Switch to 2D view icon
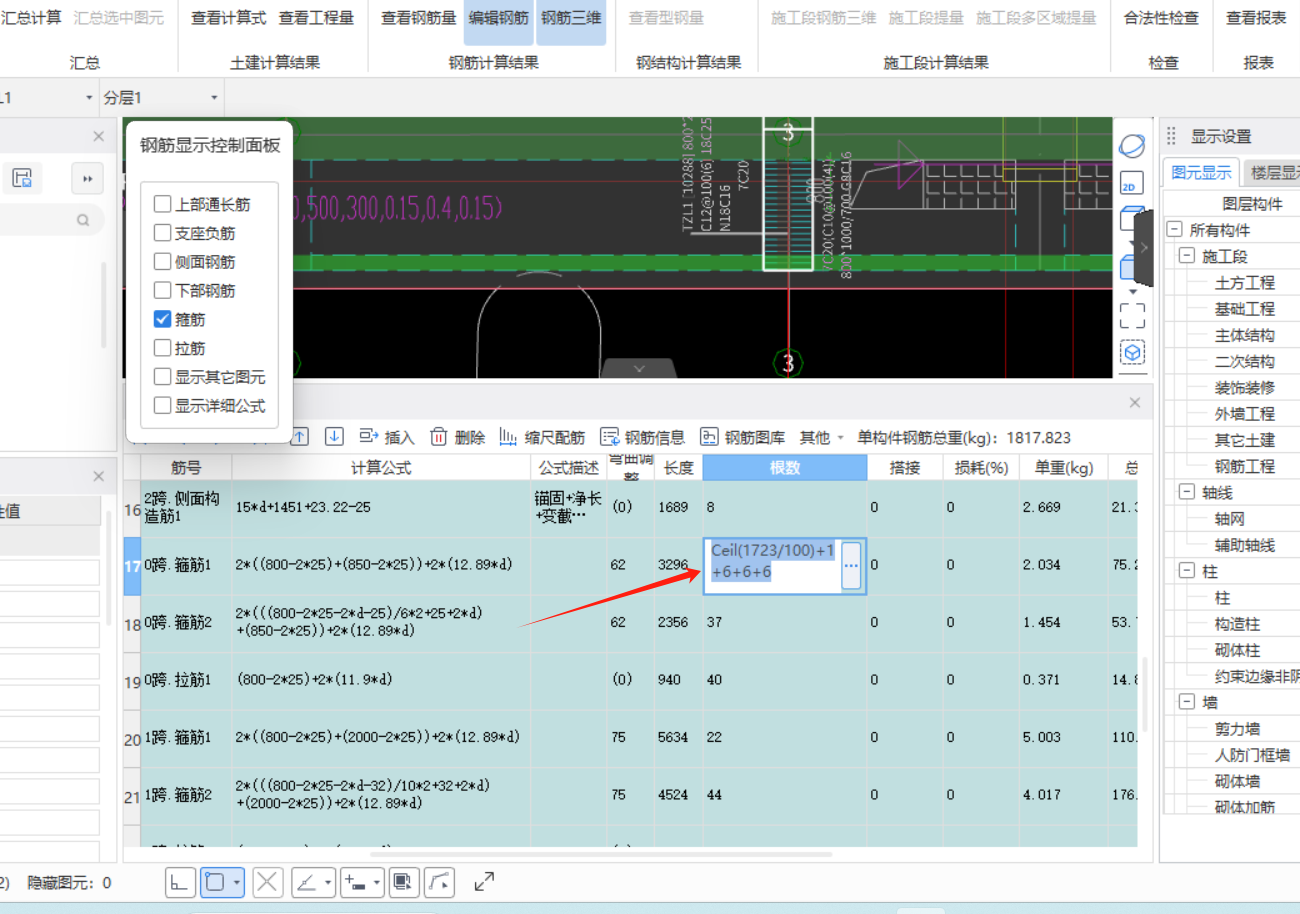 [x=1130, y=185]
